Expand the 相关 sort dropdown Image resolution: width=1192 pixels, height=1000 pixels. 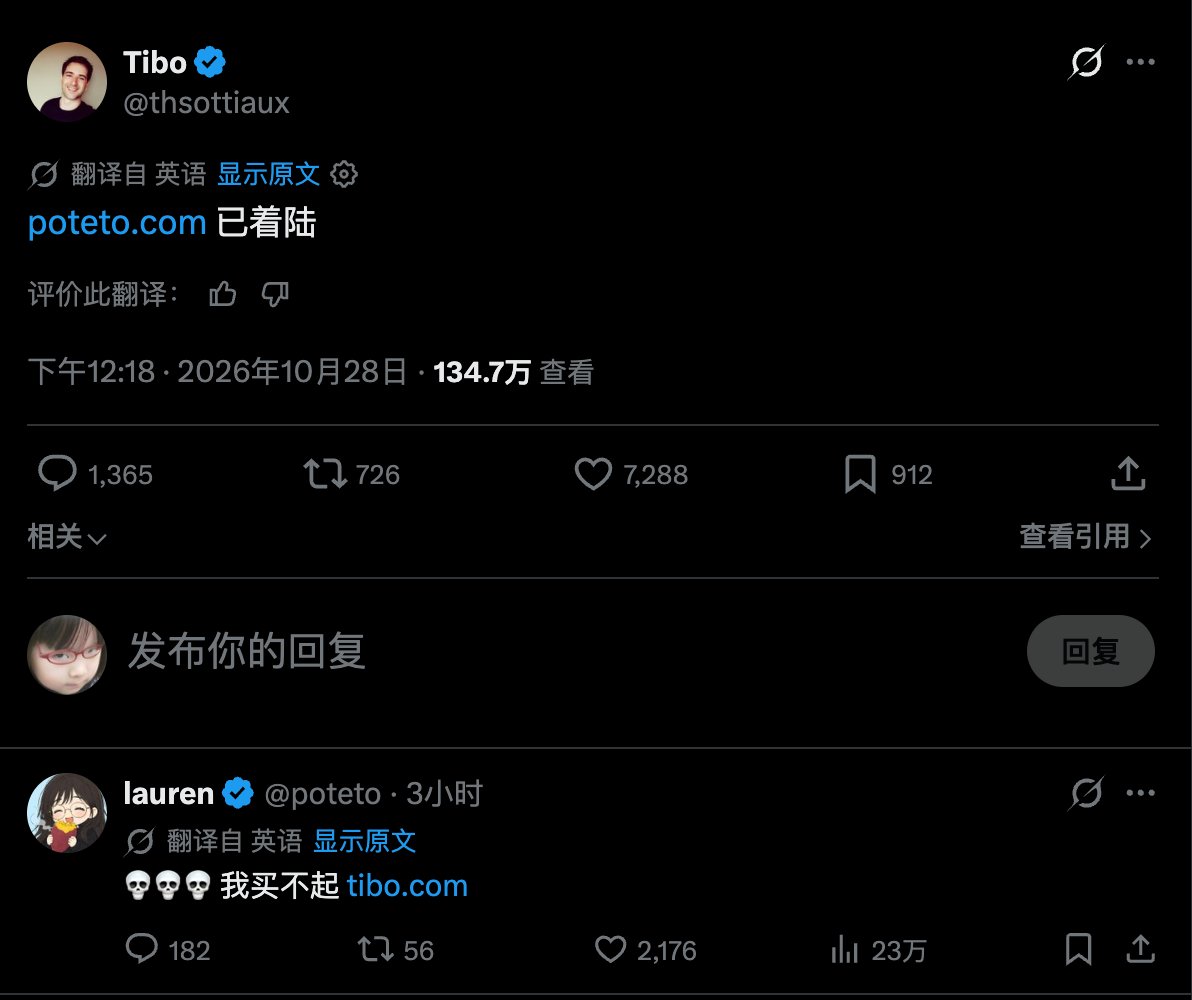[x=67, y=537]
